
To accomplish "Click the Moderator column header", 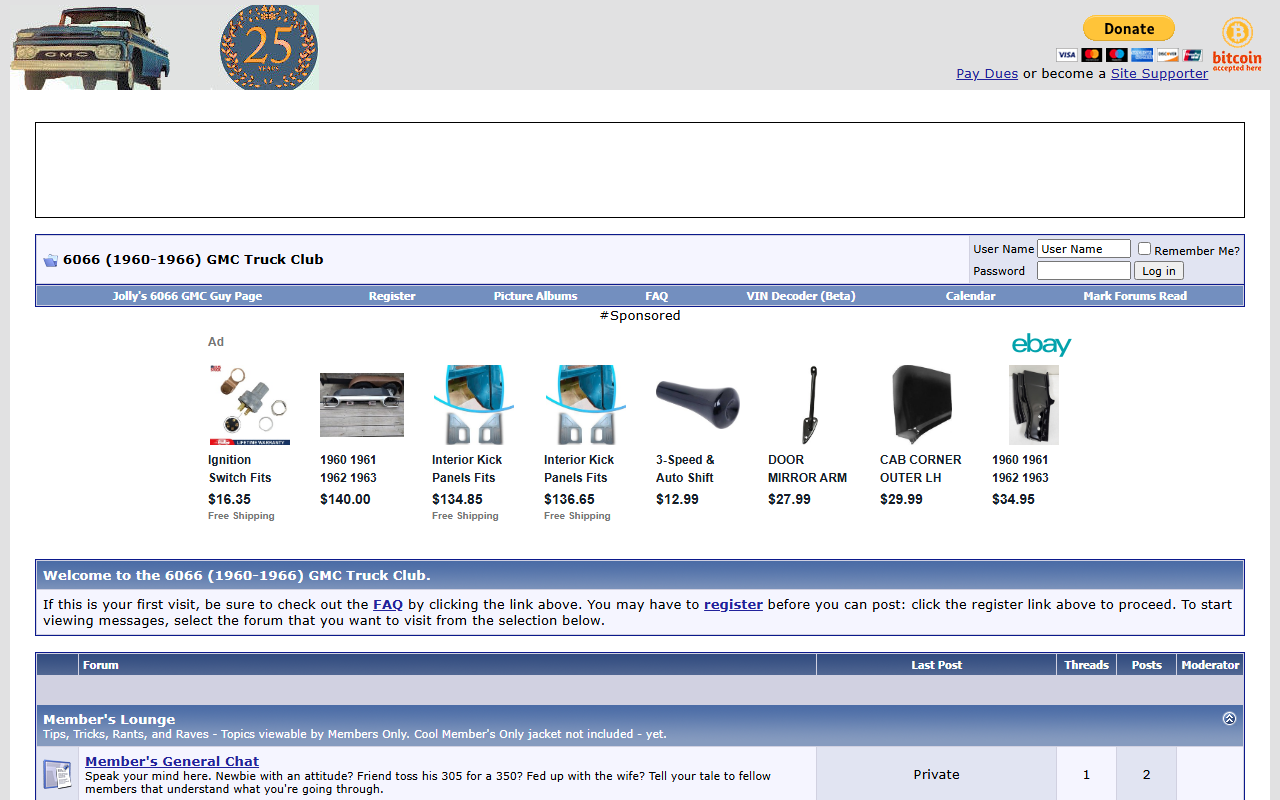I will point(1210,665).
